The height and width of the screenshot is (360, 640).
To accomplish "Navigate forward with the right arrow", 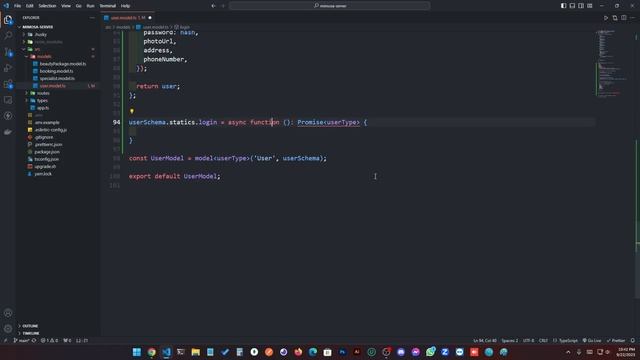I will (223, 6).
